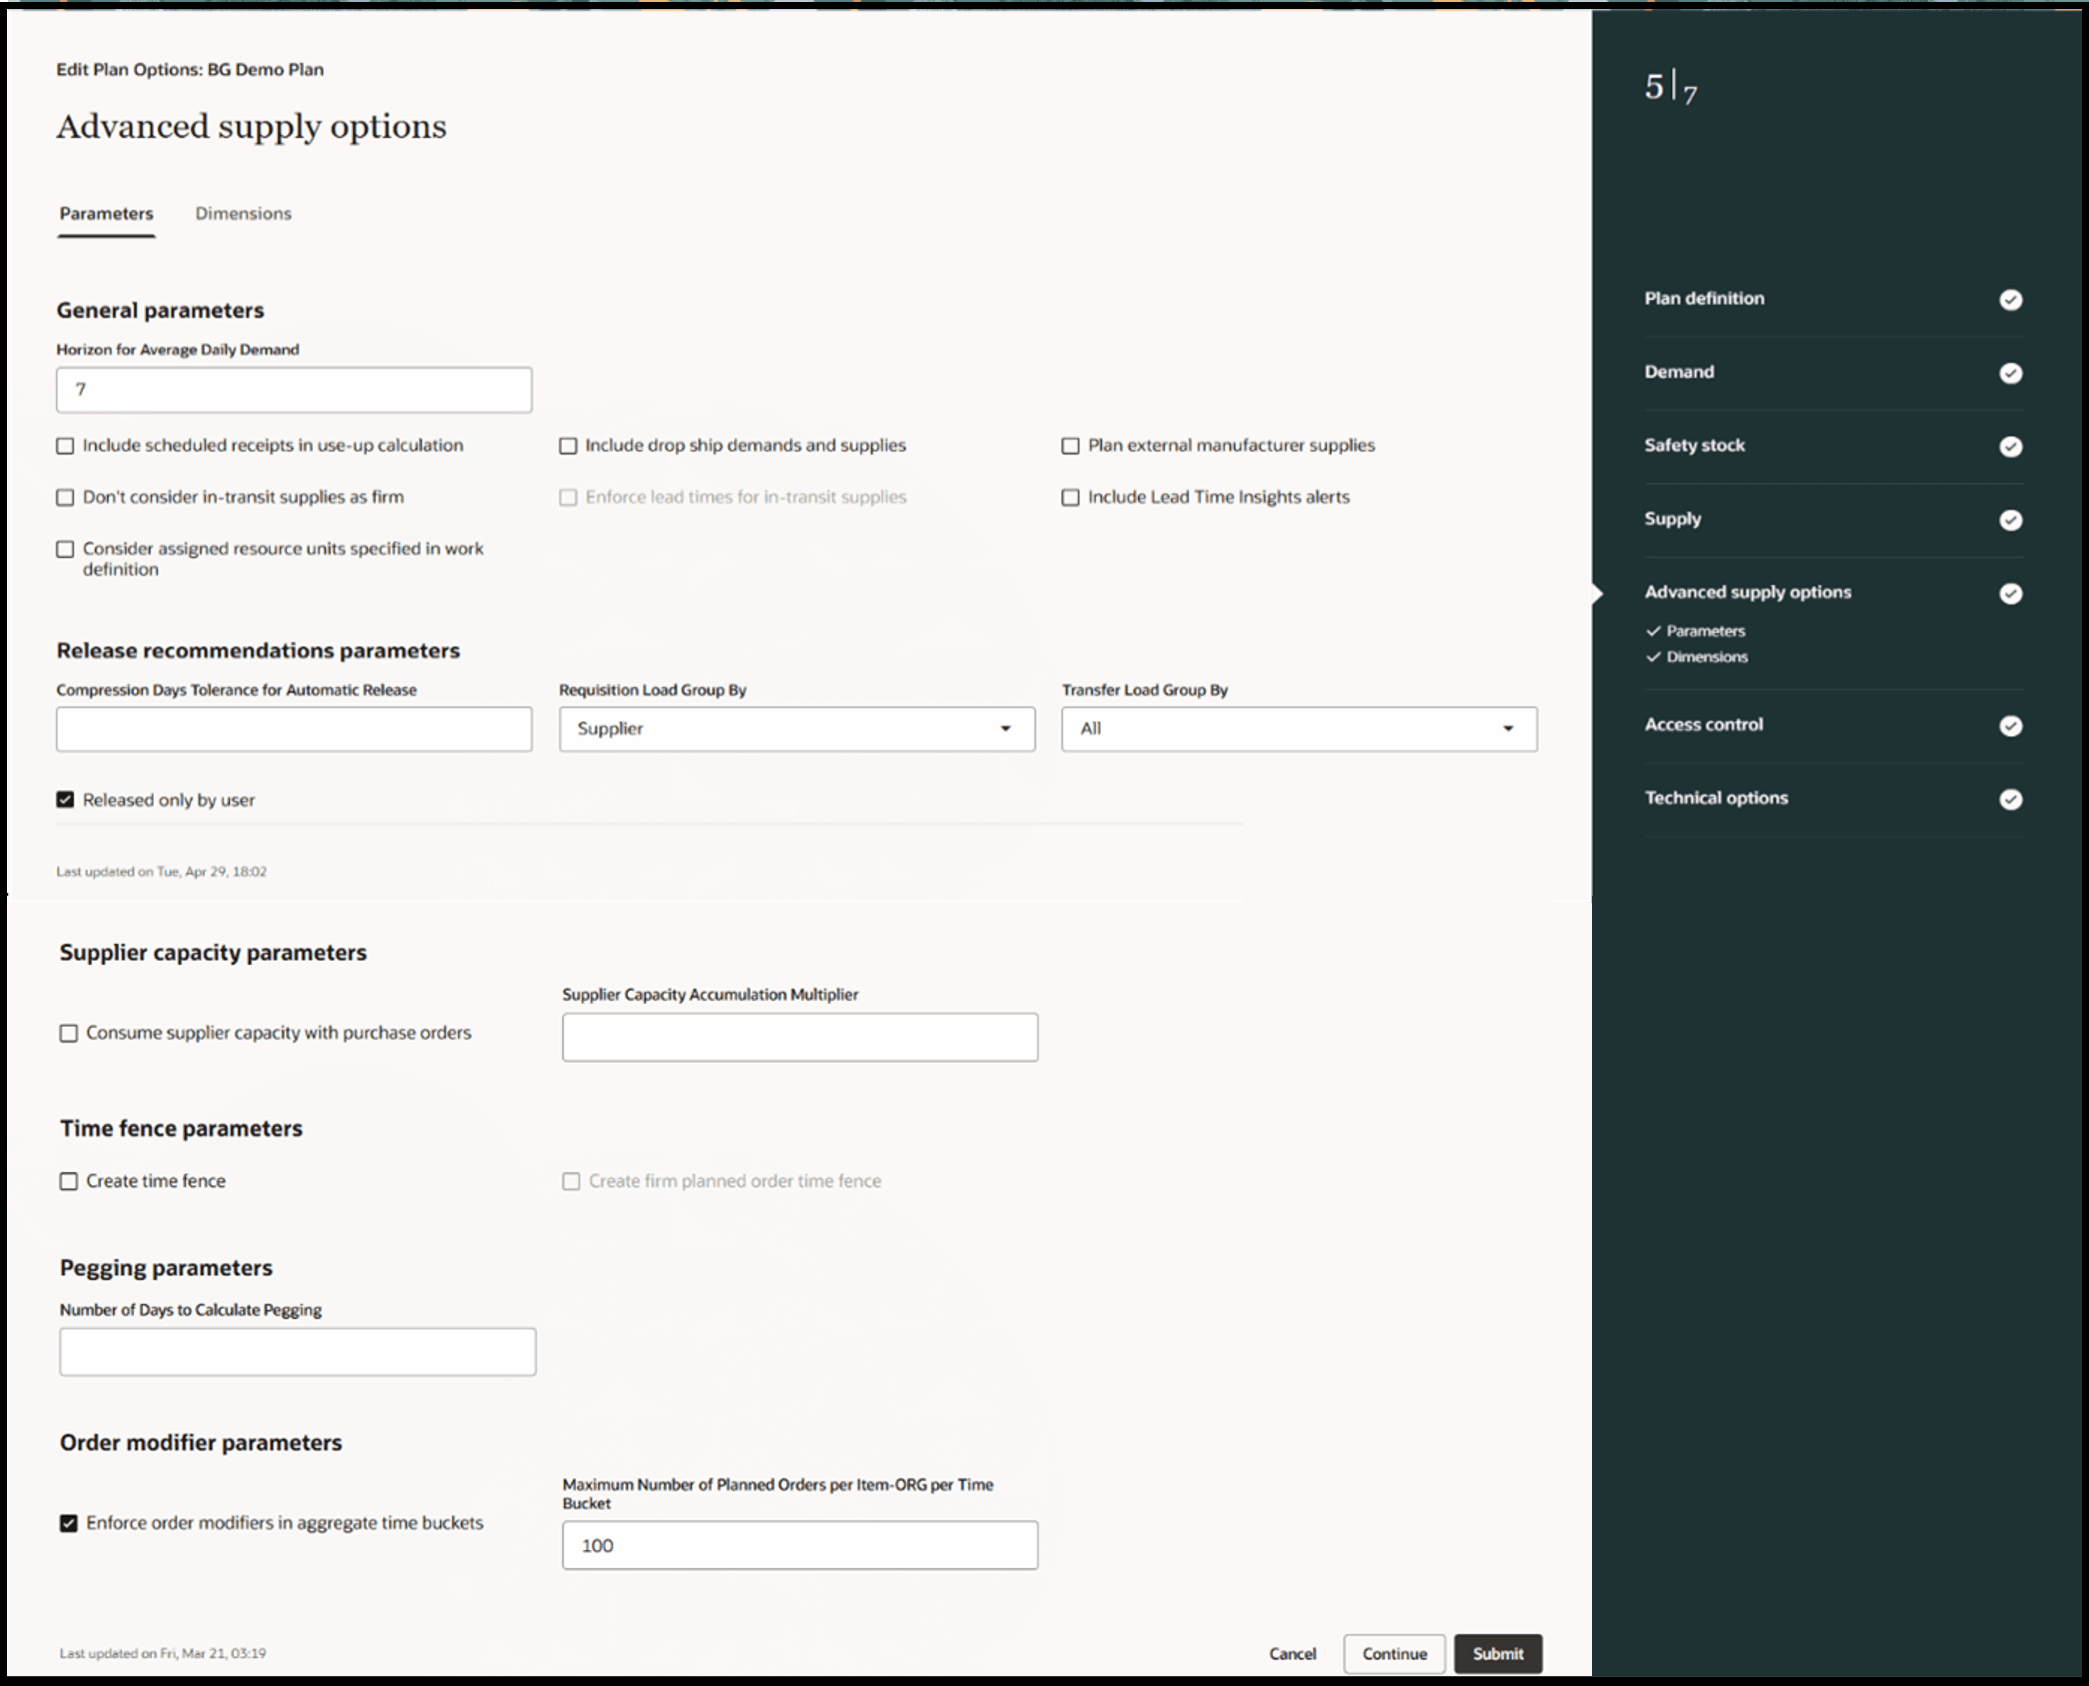Switch to the Dimensions tab

[x=243, y=214]
